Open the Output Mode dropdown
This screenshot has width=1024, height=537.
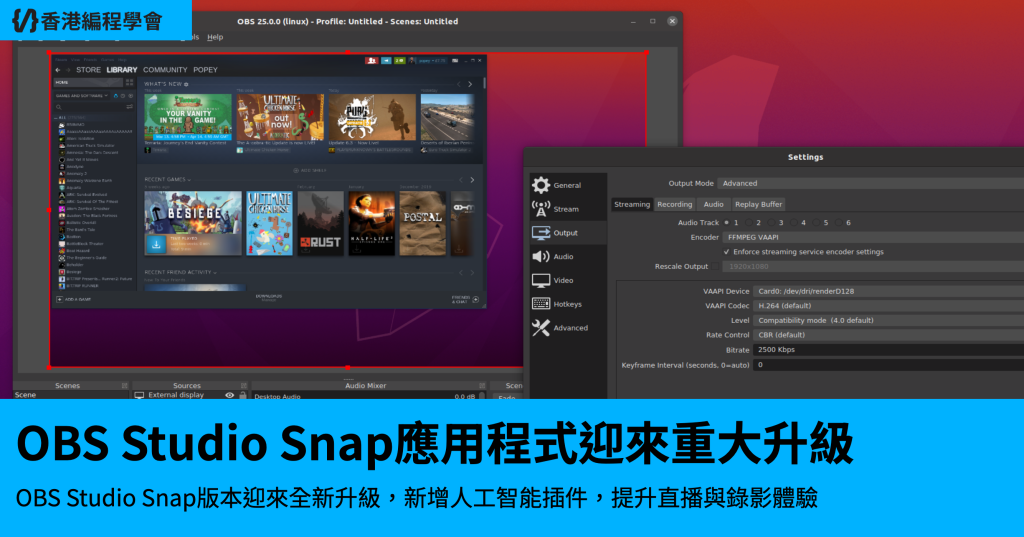(x=871, y=184)
